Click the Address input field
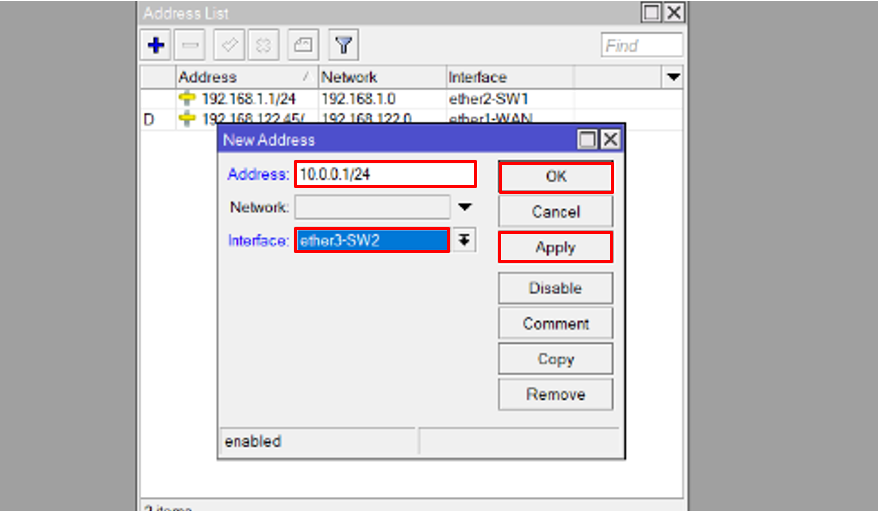This screenshot has width=878, height=511. tap(385, 174)
